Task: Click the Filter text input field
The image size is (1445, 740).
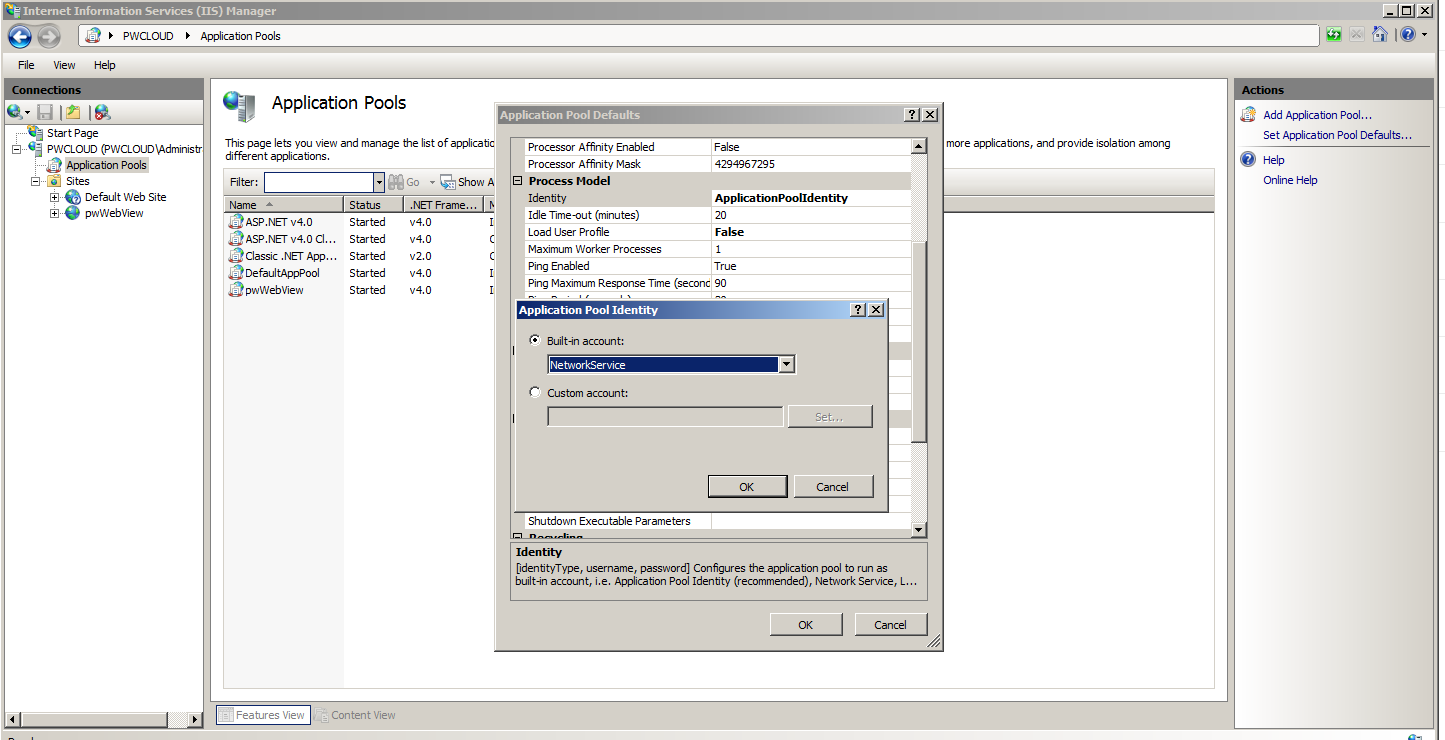Action: click(x=319, y=182)
